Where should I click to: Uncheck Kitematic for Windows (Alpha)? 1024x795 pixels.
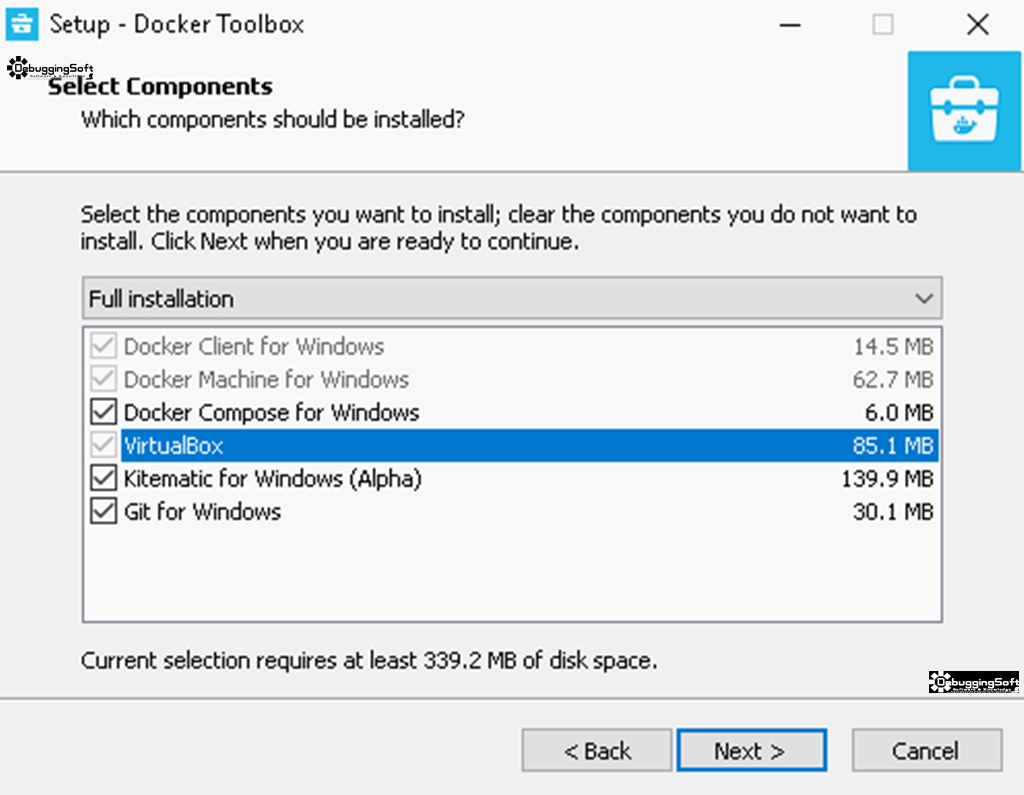point(103,479)
